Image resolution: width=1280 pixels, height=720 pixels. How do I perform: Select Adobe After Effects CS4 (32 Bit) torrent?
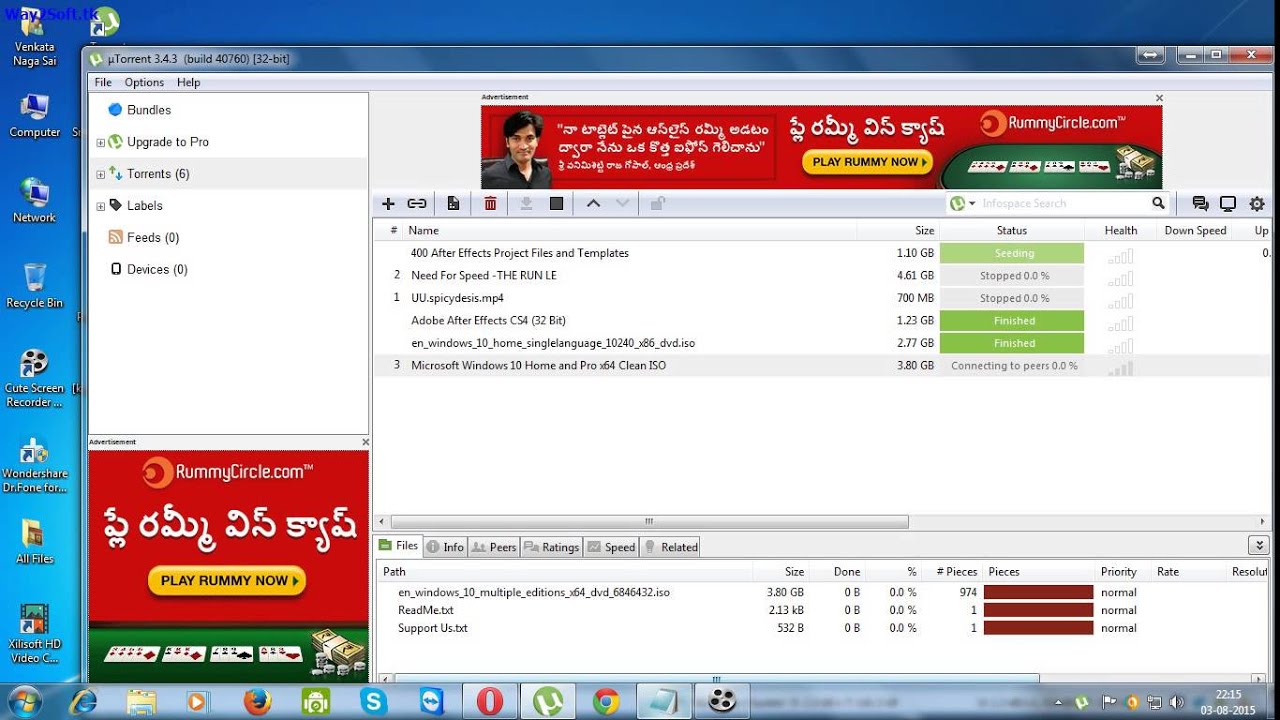[x=488, y=321]
